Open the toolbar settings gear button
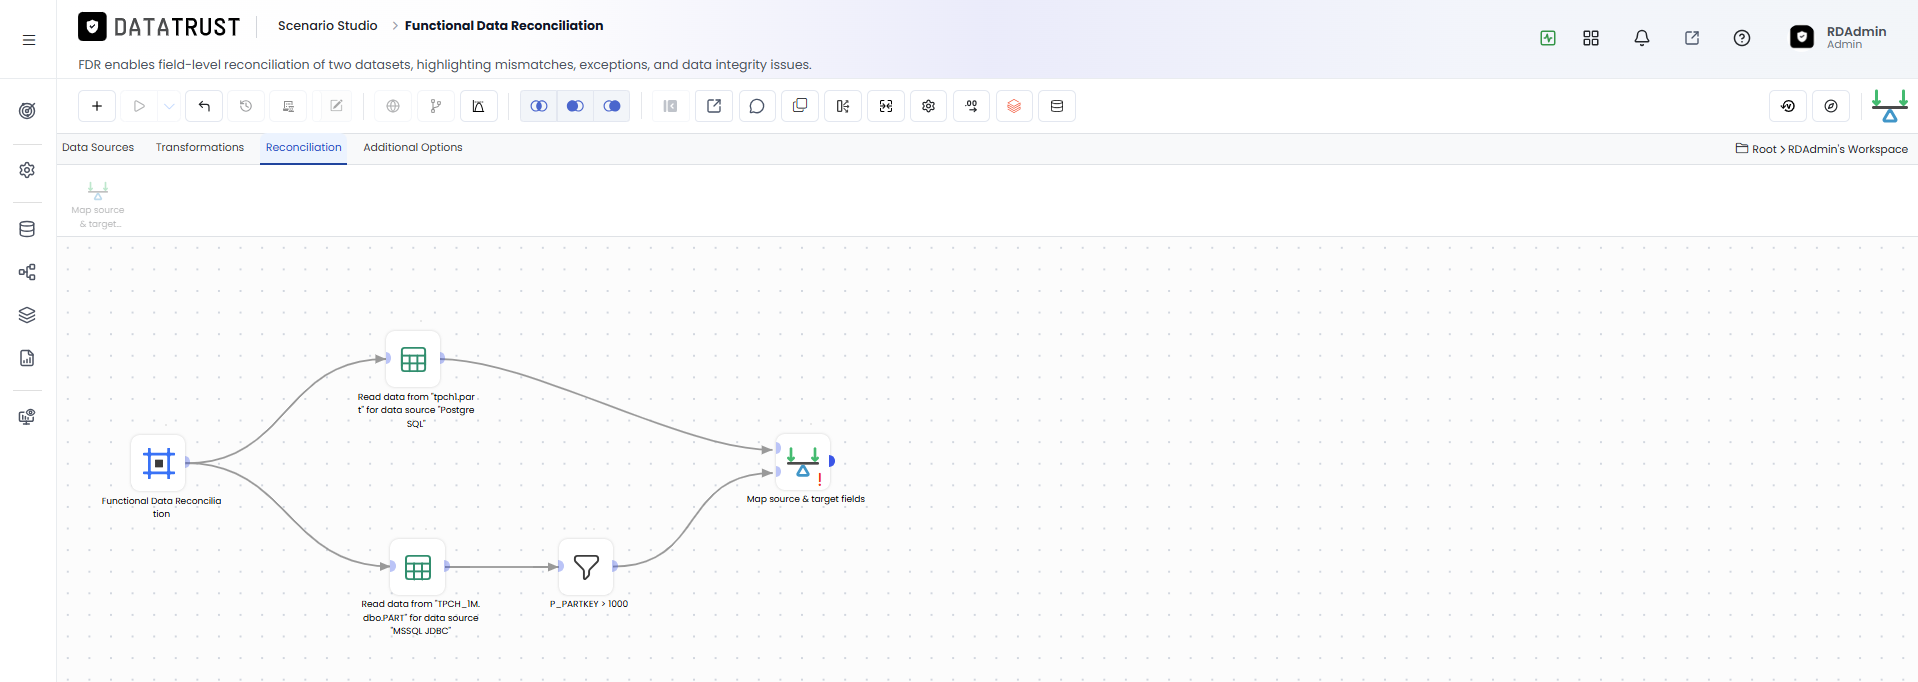Image resolution: width=1918 pixels, height=682 pixels. 929,106
